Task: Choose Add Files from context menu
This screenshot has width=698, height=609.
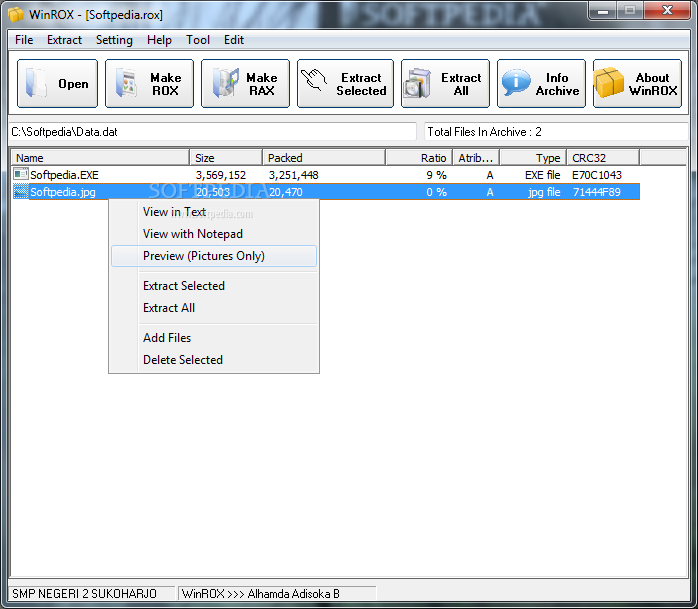Action: (x=214, y=338)
